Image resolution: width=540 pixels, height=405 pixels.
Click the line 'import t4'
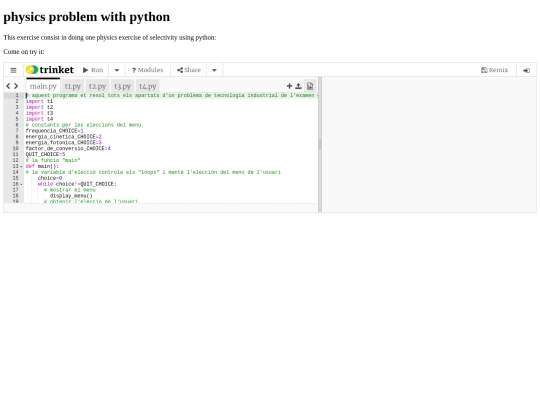(39, 119)
